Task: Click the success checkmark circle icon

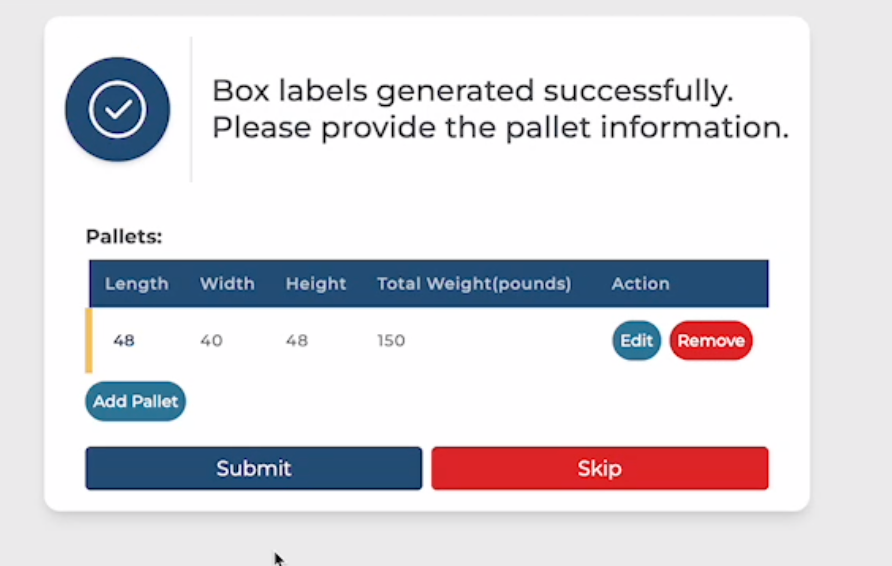Action: click(118, 109)
